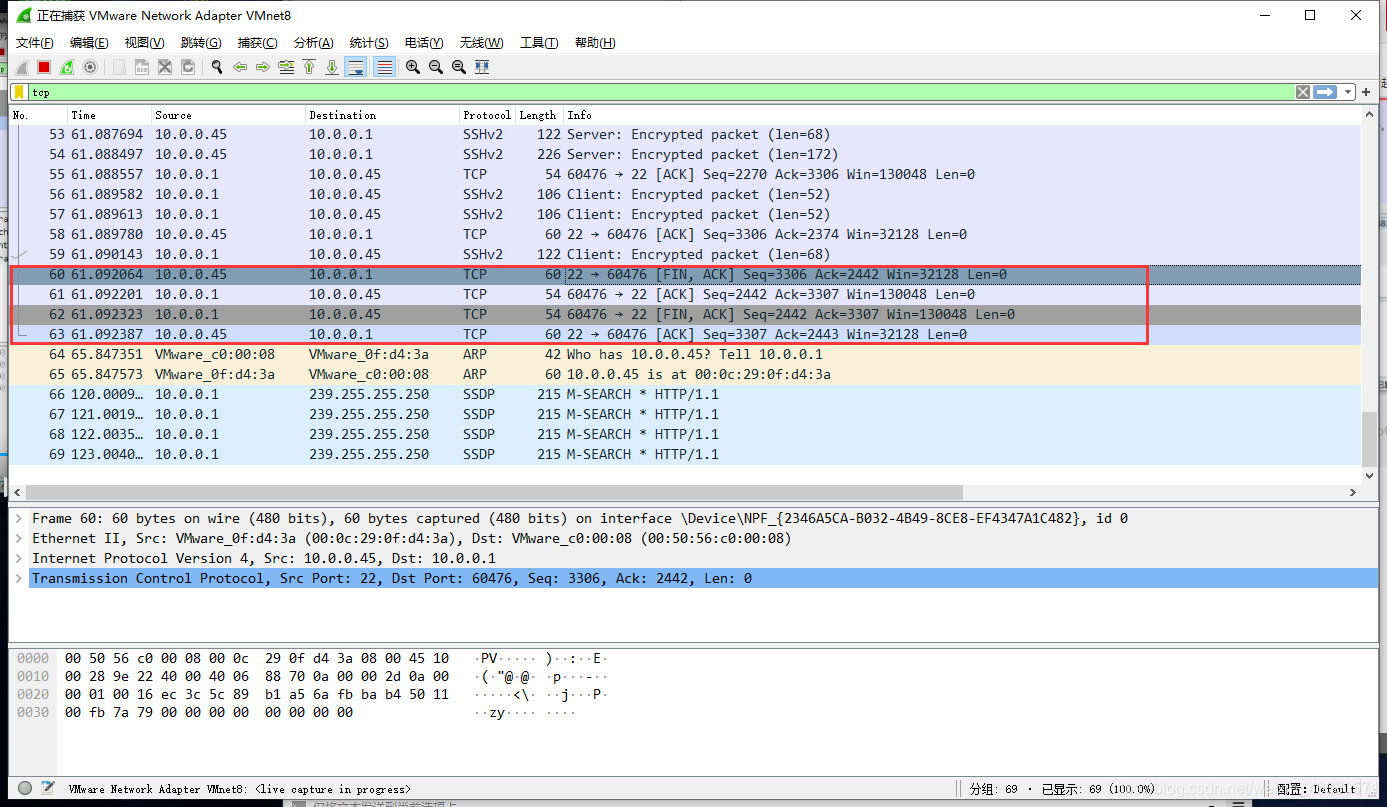Click the reload capture file icon
1387x807 pixels.
click(x=188, y=67)
